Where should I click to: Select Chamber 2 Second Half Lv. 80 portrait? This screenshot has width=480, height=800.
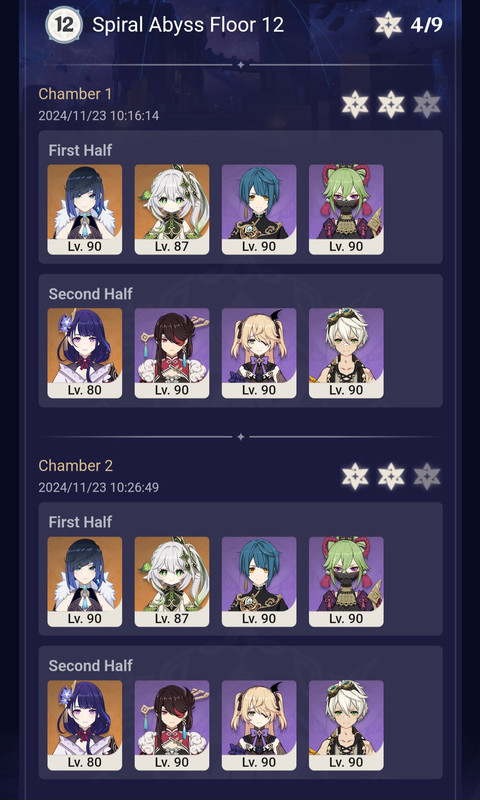tap(85, 725)
